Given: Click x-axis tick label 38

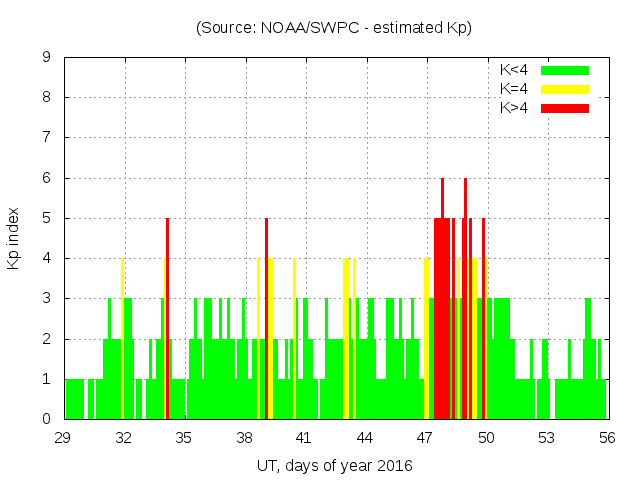Looking at the screenshot, I should pos(245,438).
